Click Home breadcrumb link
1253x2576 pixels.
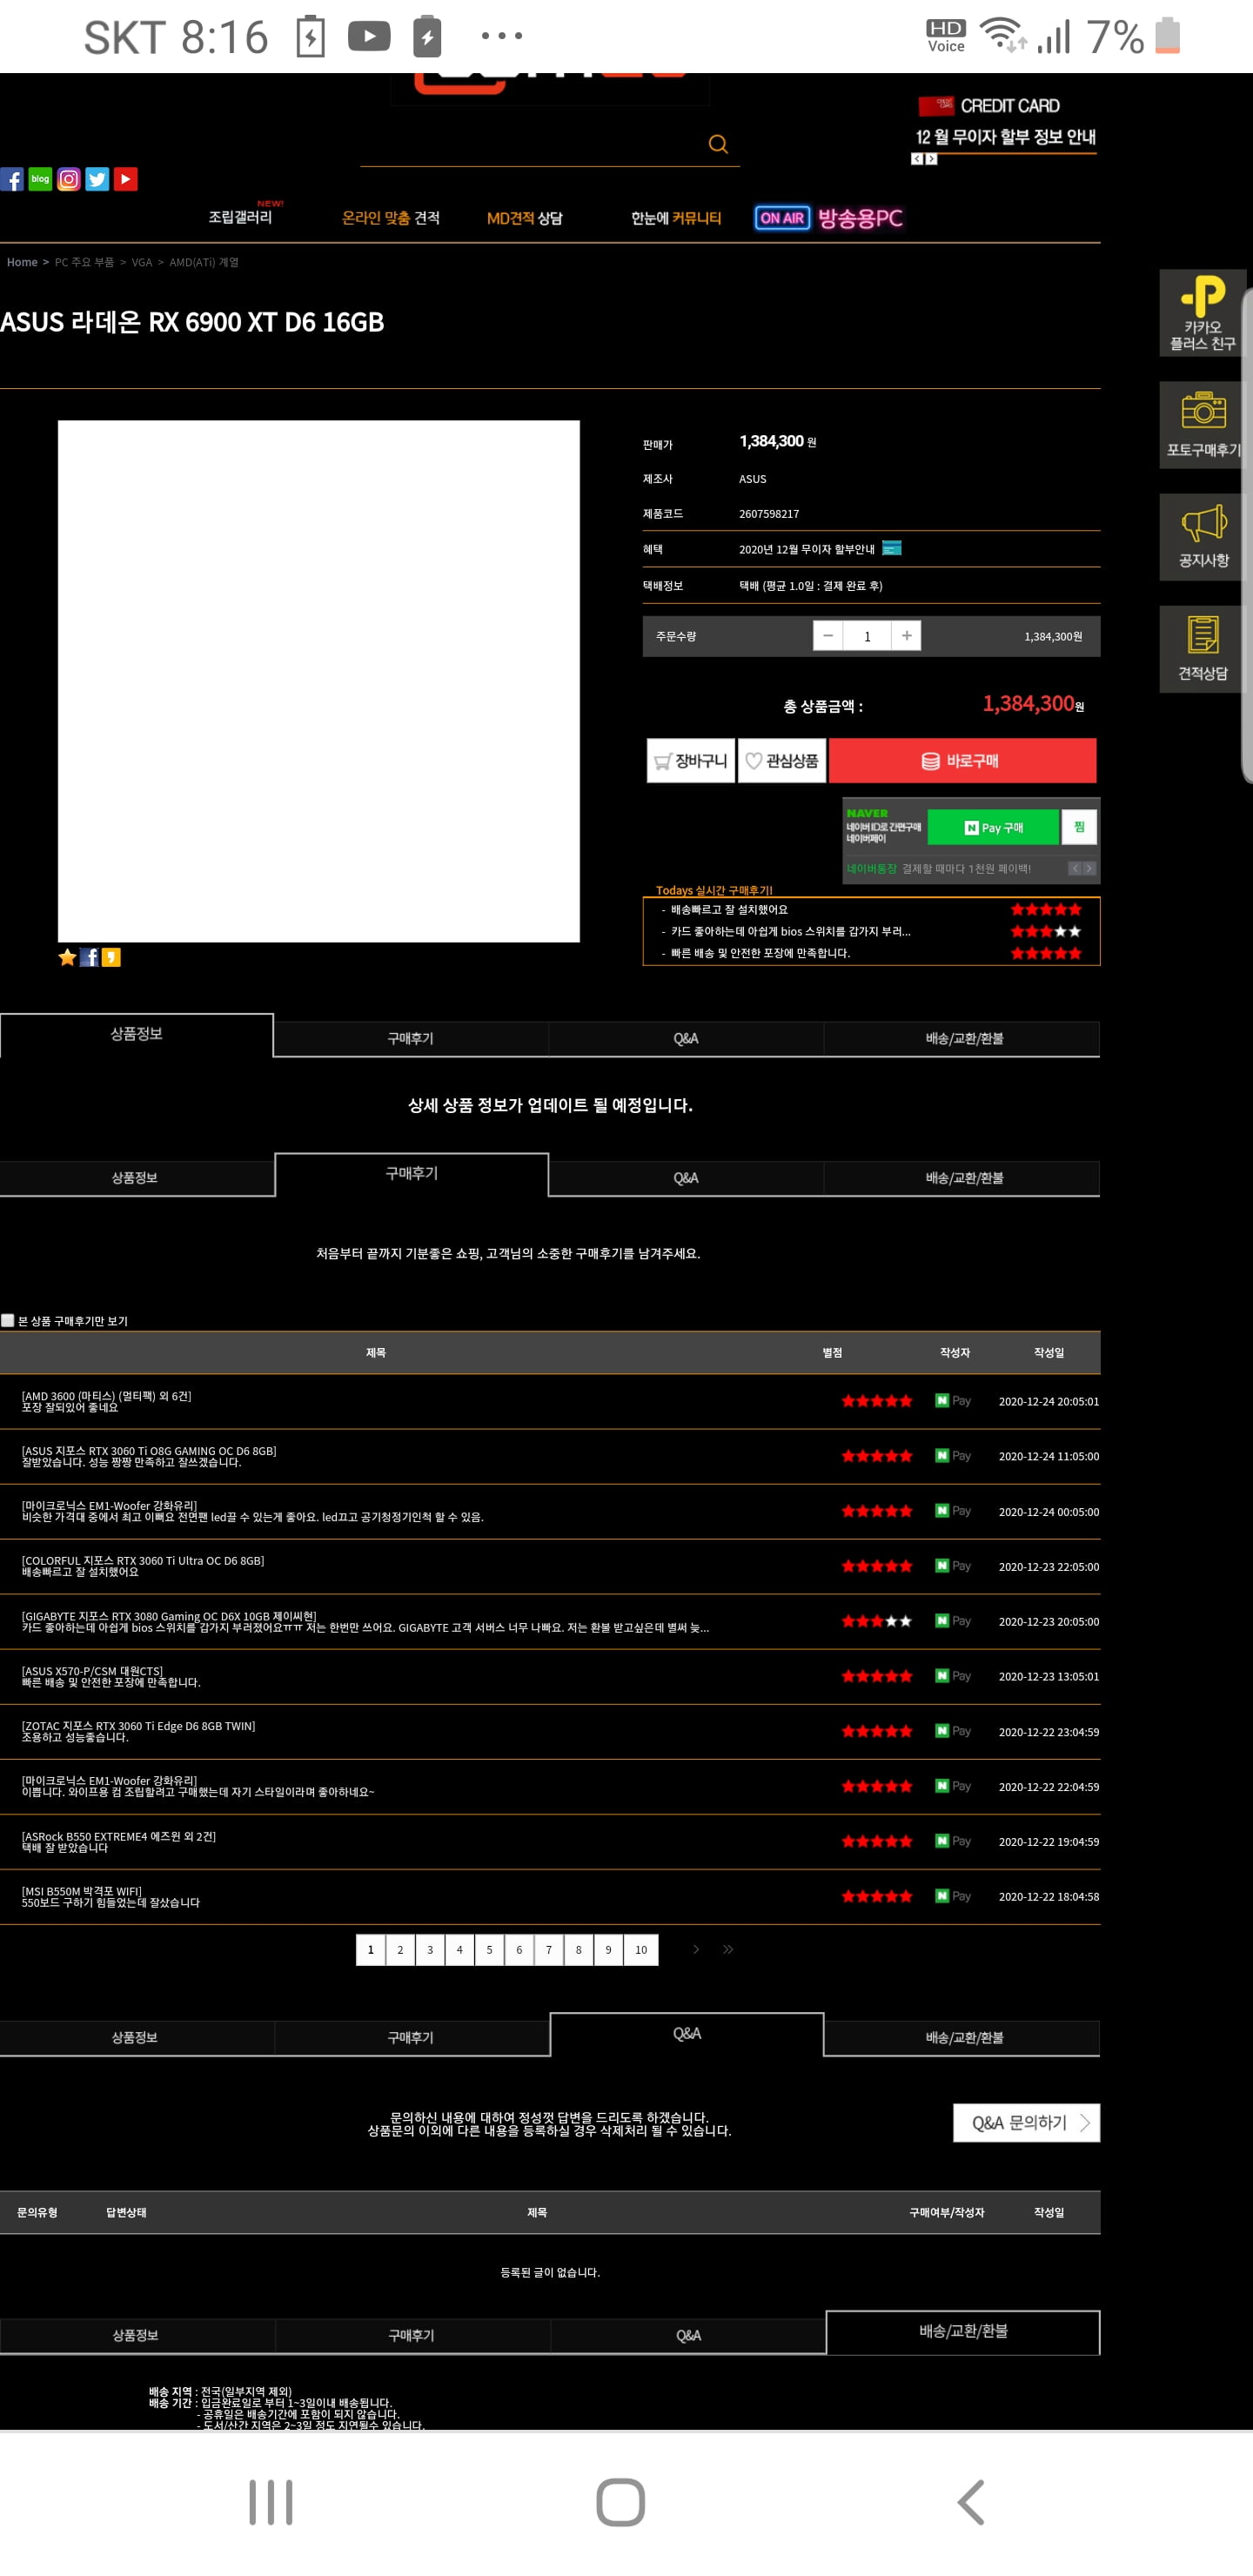pyautogui.click(x=22, y=262)
